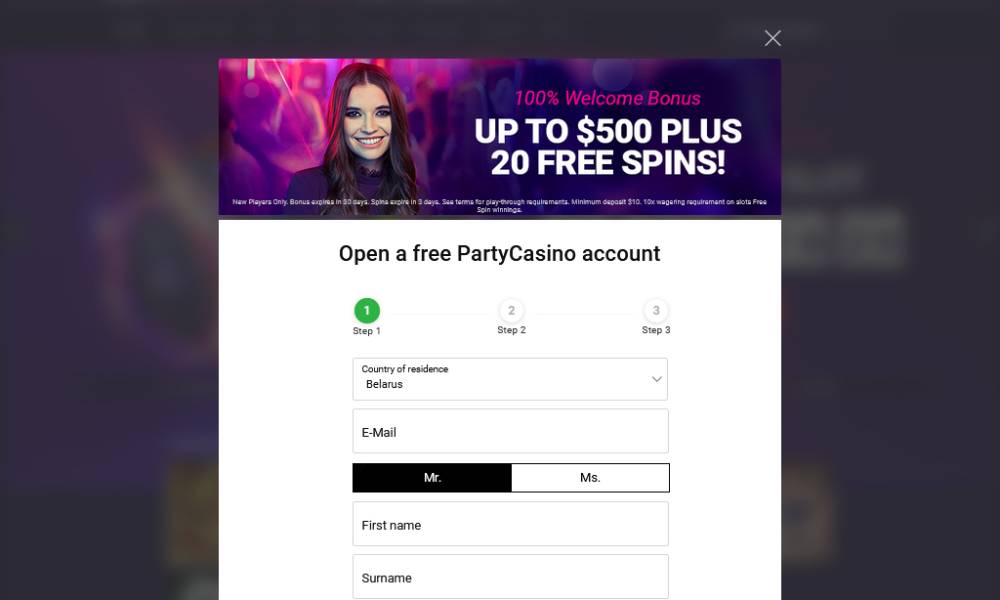The width and height of the screenshot is (1000, 600).
Task: Click the Step 3 label text
Action: pos(656,330)
